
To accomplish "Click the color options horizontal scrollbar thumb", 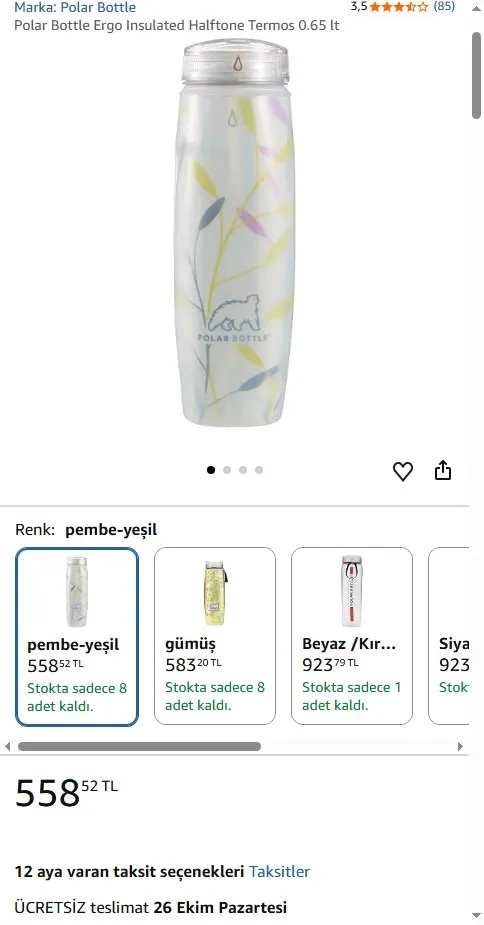I will [x=139, y=746].
